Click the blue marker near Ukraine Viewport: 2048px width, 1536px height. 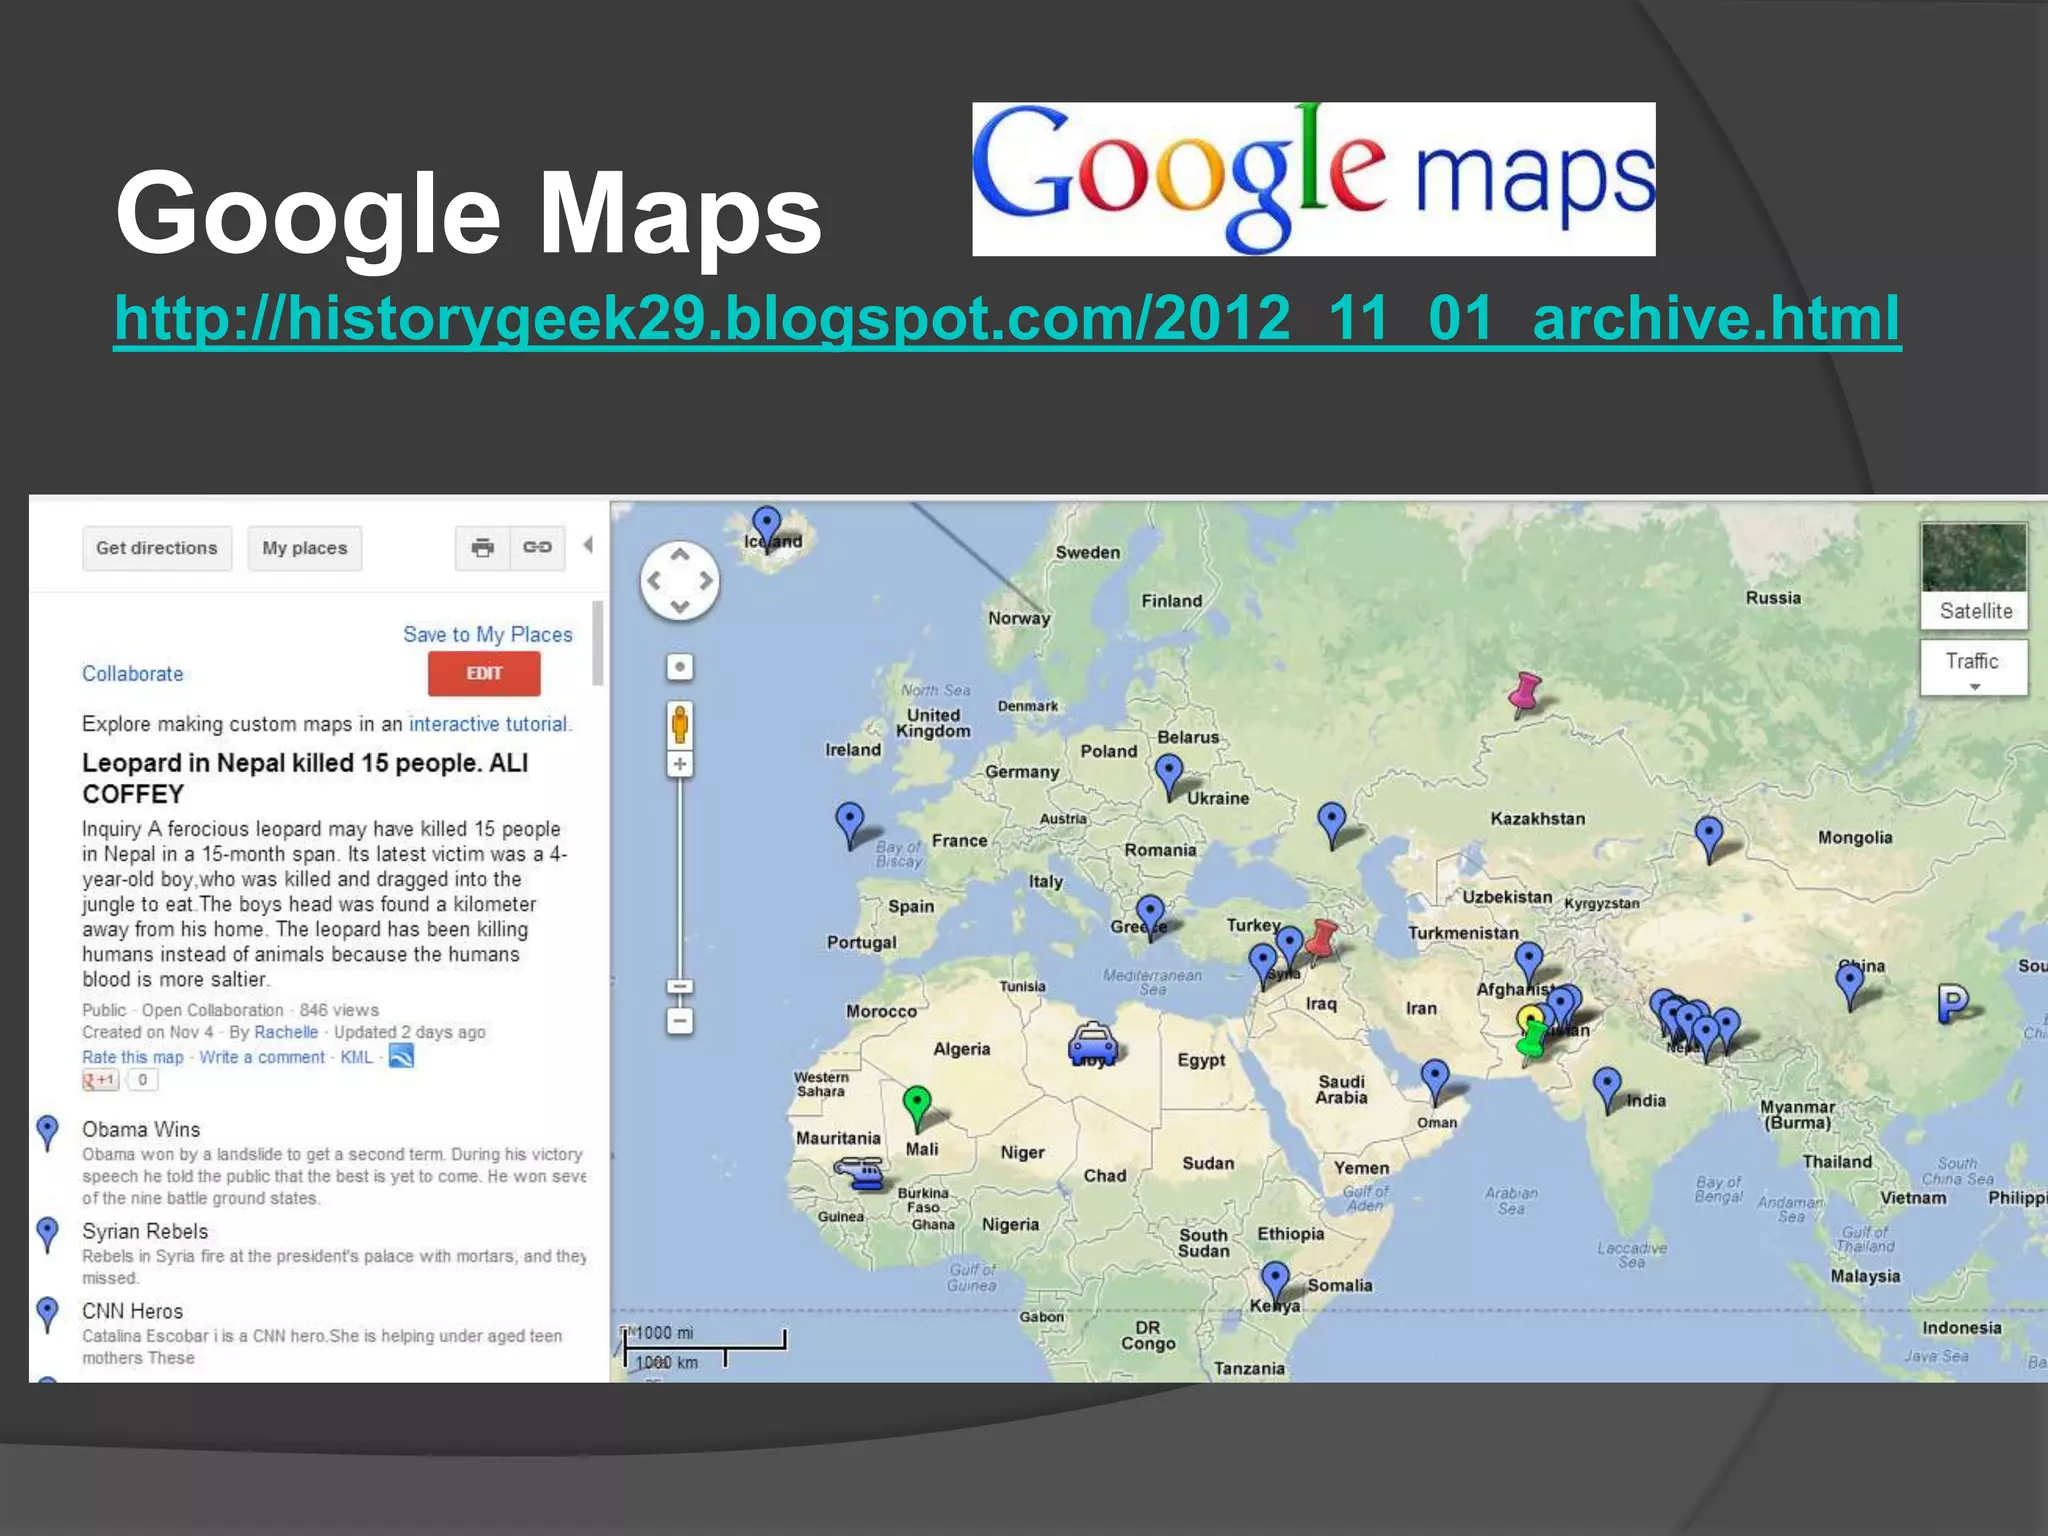point(1169,776)
